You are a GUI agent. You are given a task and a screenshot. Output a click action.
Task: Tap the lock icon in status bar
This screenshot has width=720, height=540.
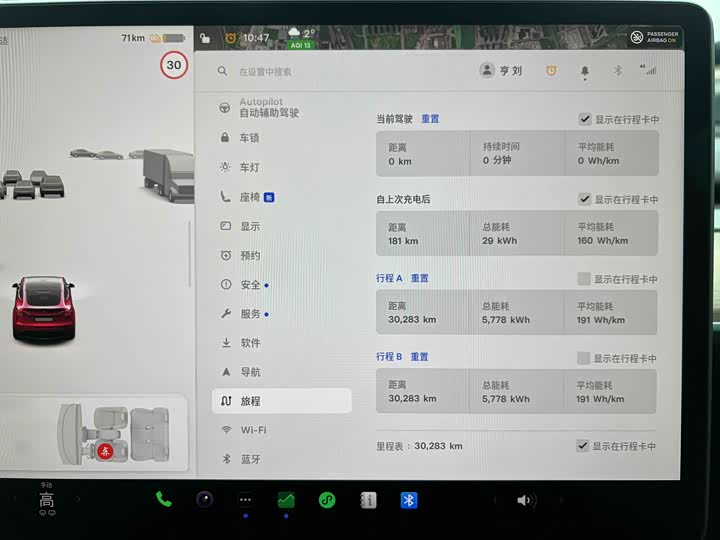[x=205, y=38]
